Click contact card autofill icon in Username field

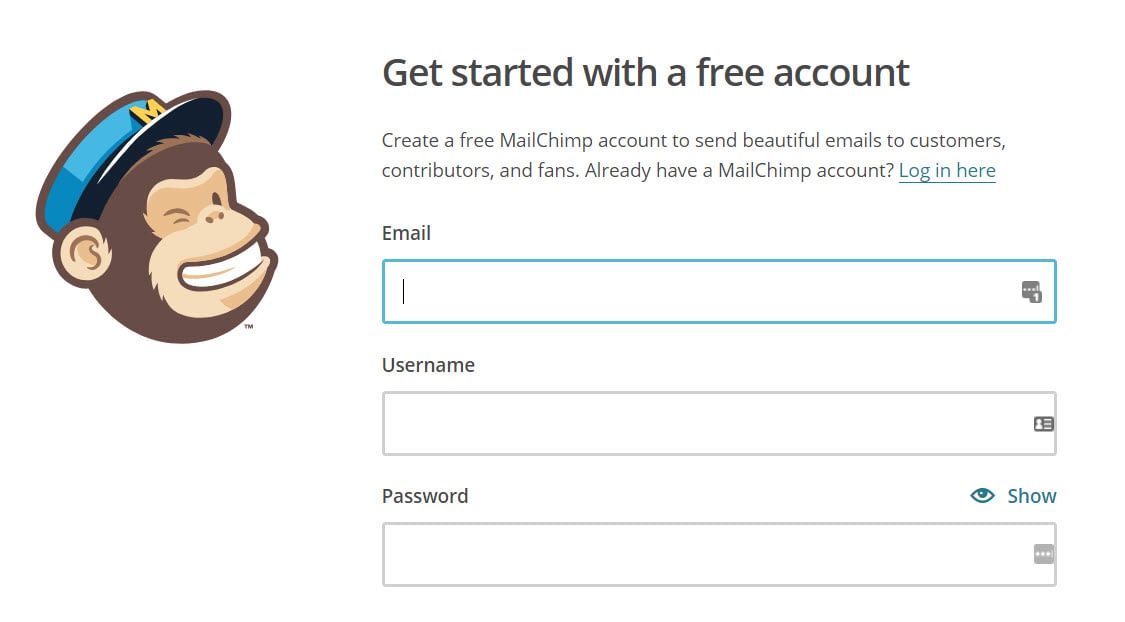coord(1043,424)
